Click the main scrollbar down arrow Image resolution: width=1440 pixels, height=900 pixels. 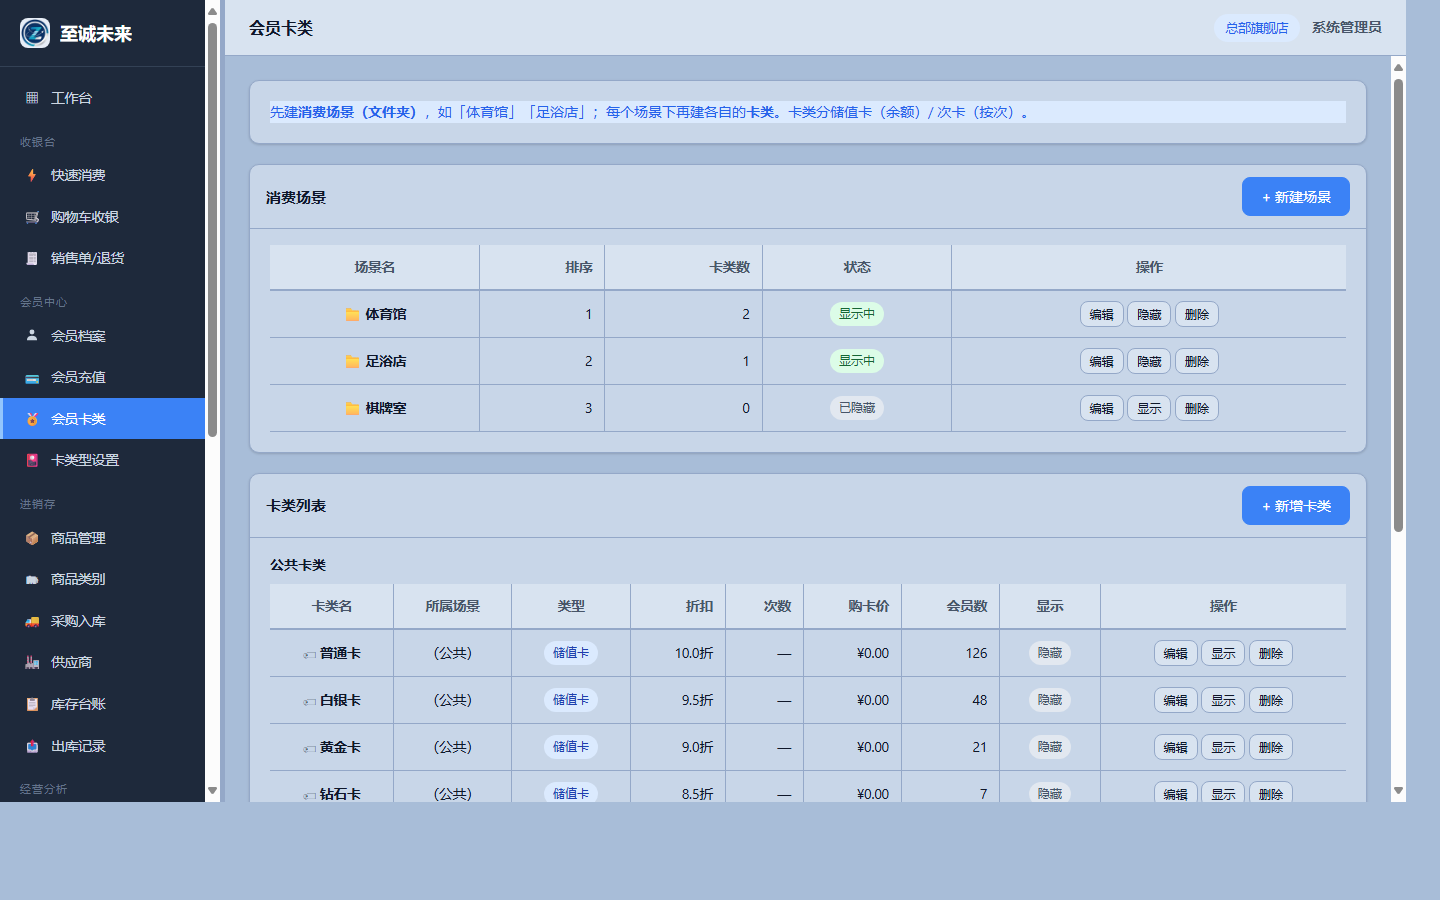1398,791
